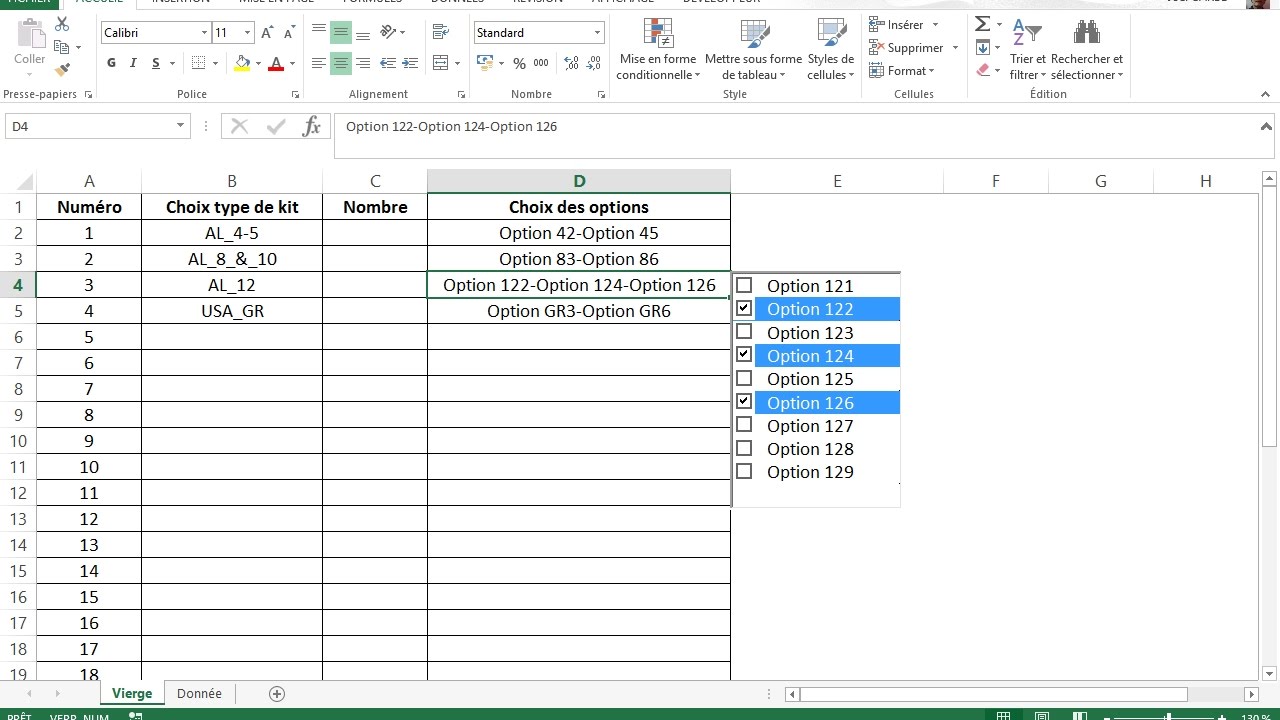
Task: Switch to the Donnée sheet tab
Action: pyautogui.click(x=199, y=694)
